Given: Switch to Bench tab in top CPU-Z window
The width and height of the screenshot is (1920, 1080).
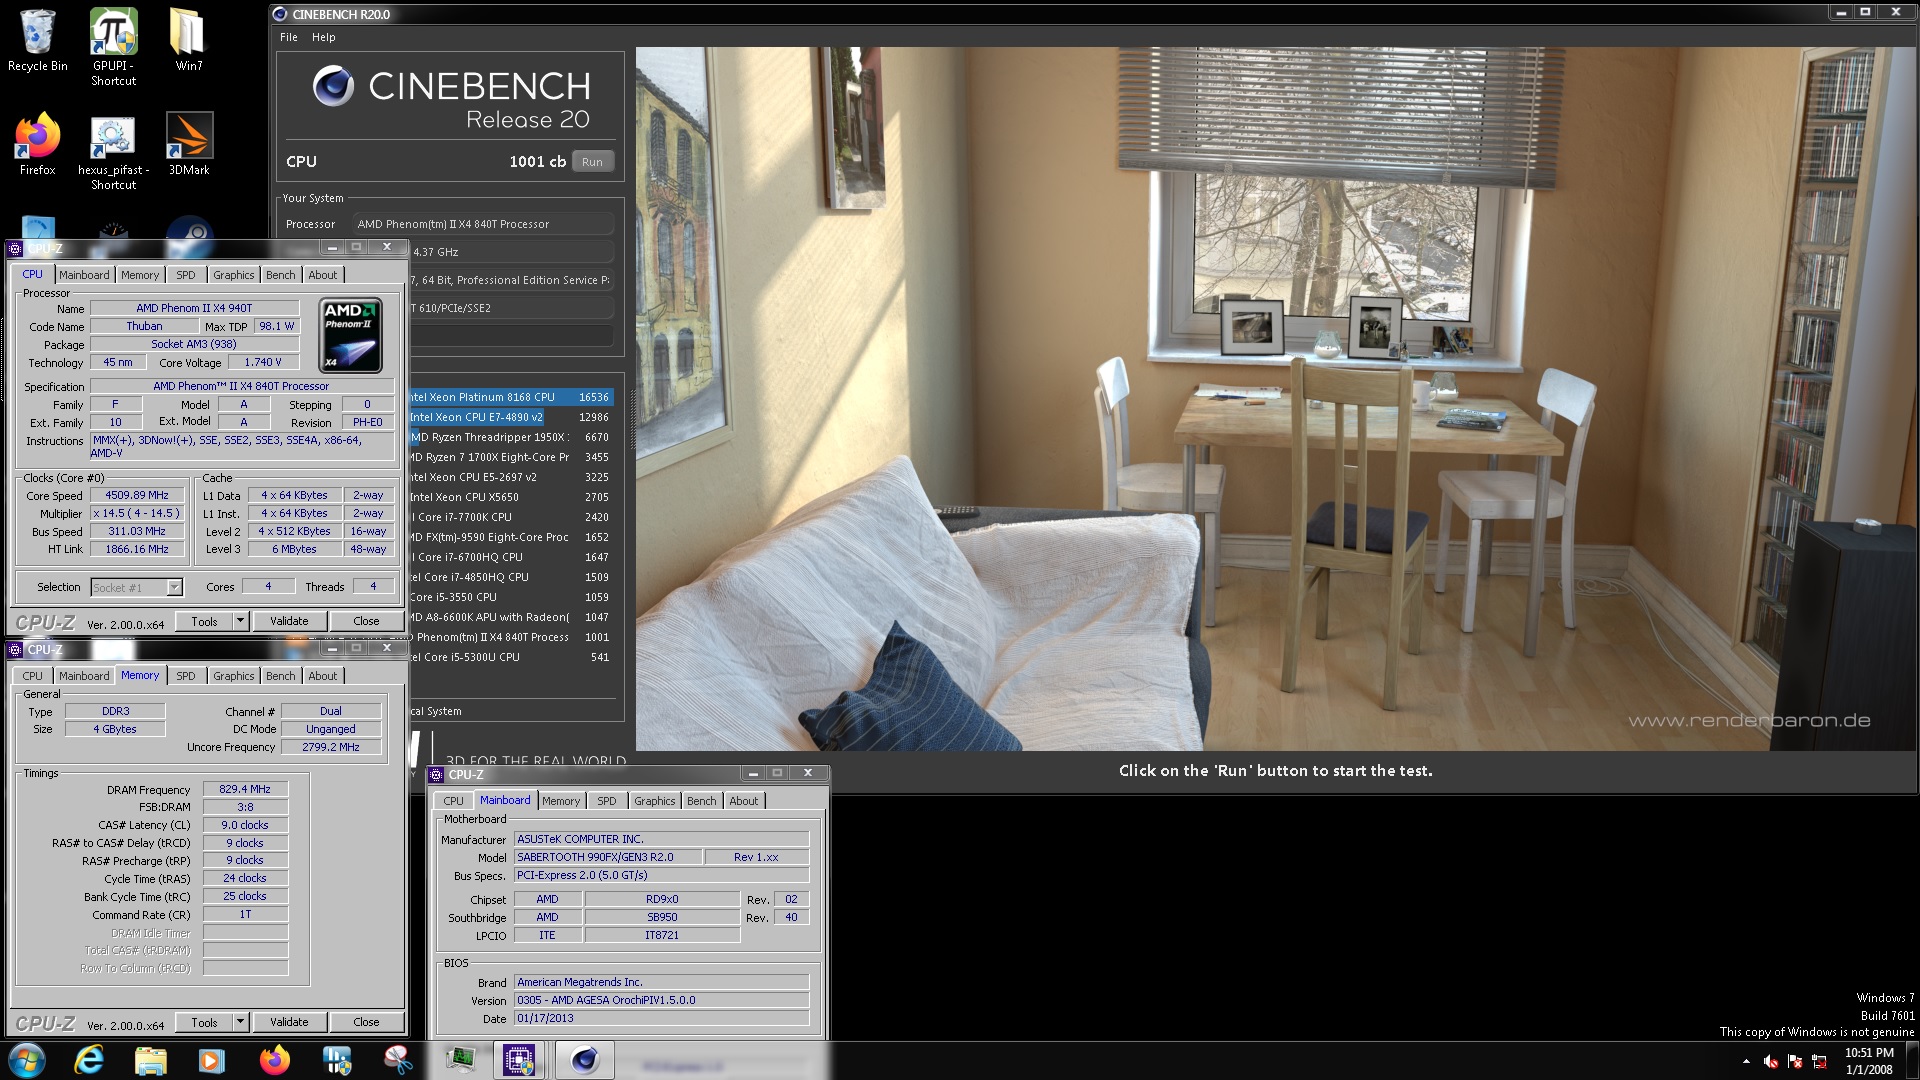Looking at the screenshot, I should tap(281, 275).
